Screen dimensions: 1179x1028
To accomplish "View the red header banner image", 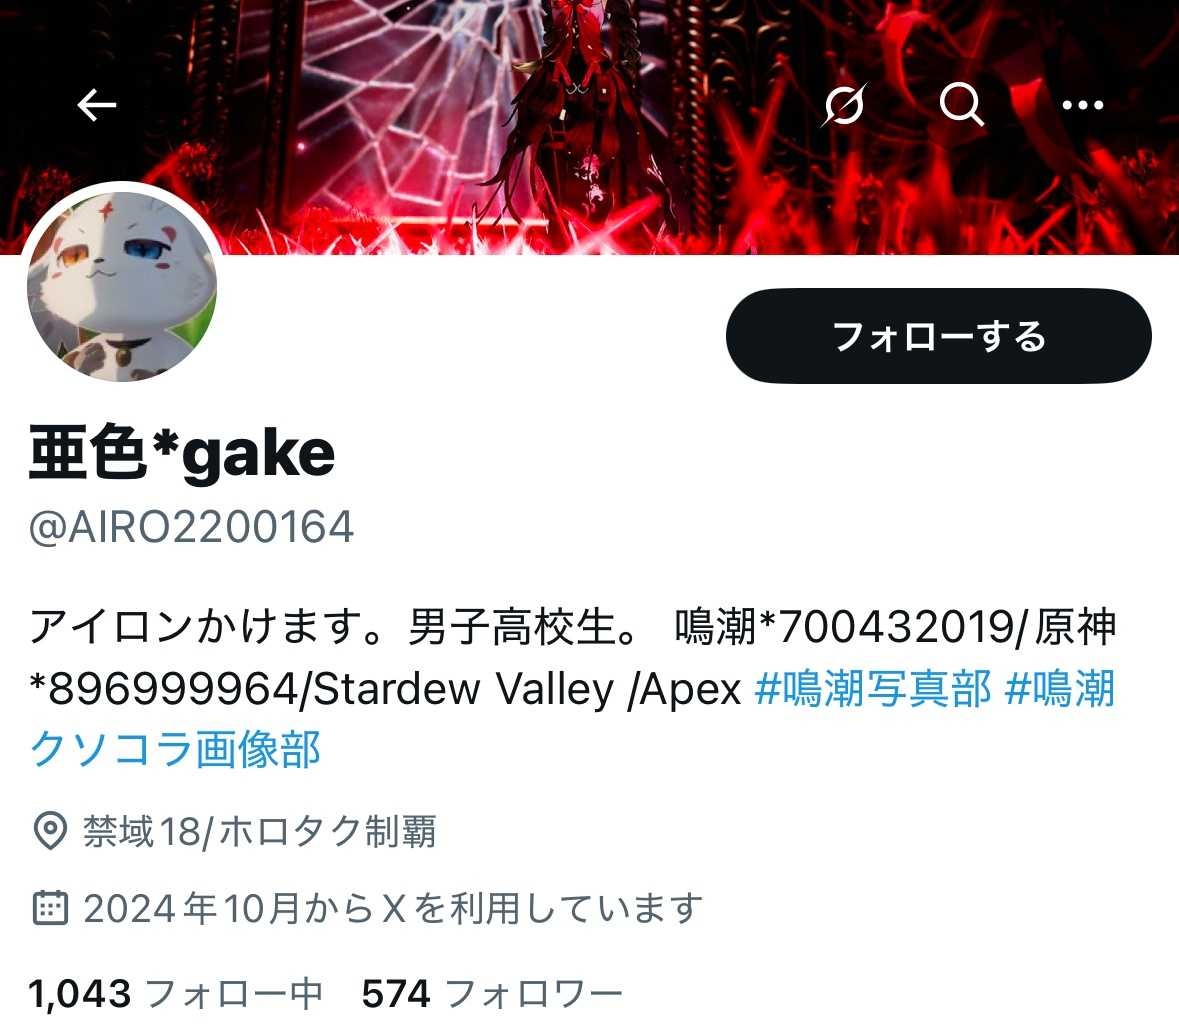I will [x=590, y=127].
